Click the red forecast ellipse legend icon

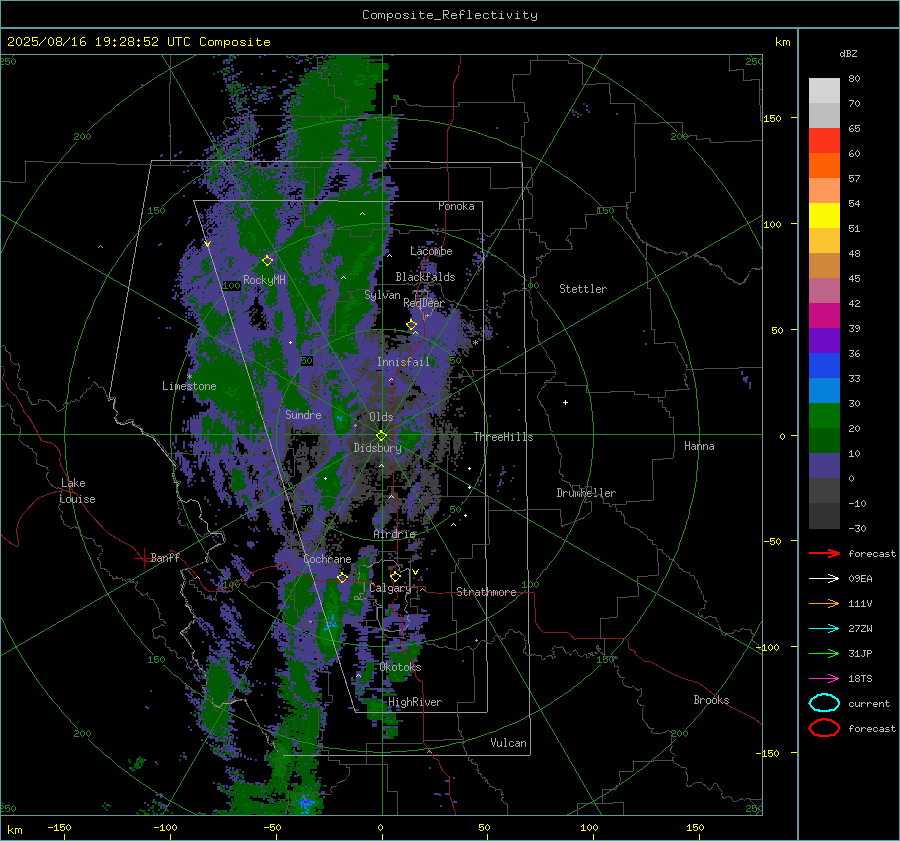tap(824, 728)
